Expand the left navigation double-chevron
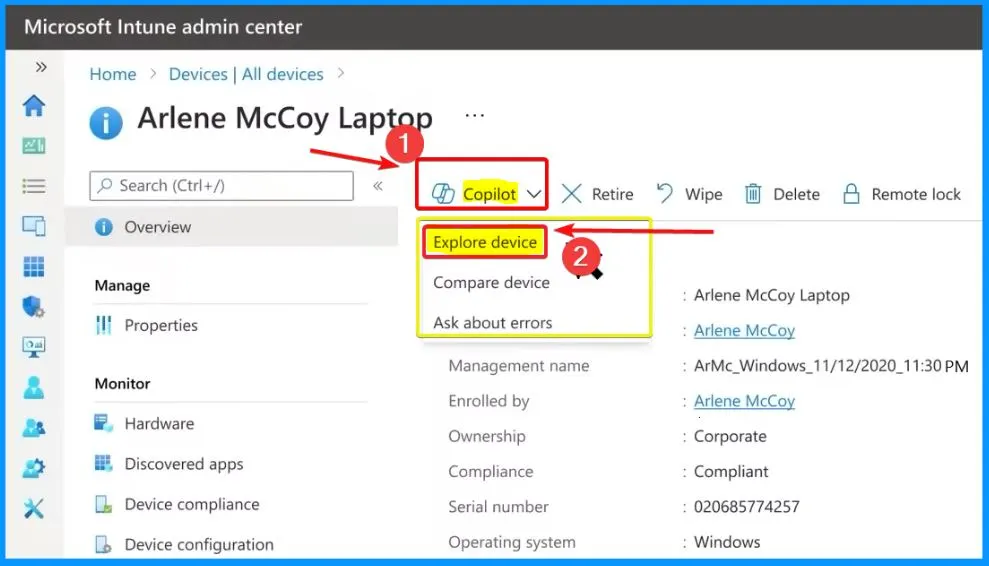989x566 pixels. (41, 67)
